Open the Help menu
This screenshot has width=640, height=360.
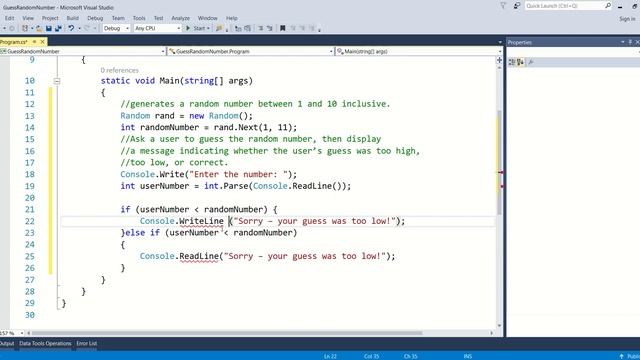pyautogui.click(x=231, y=18)
